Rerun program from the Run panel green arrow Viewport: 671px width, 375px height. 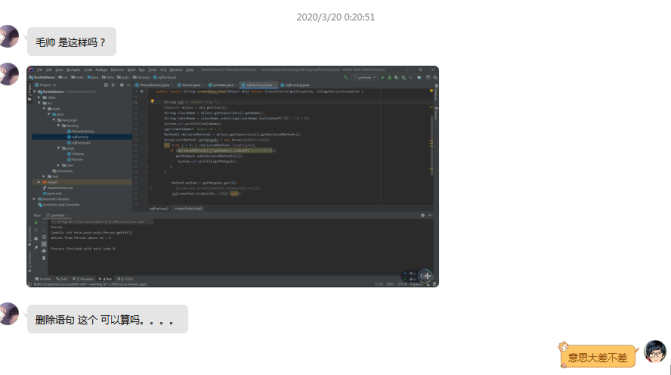tap(36, 223)
